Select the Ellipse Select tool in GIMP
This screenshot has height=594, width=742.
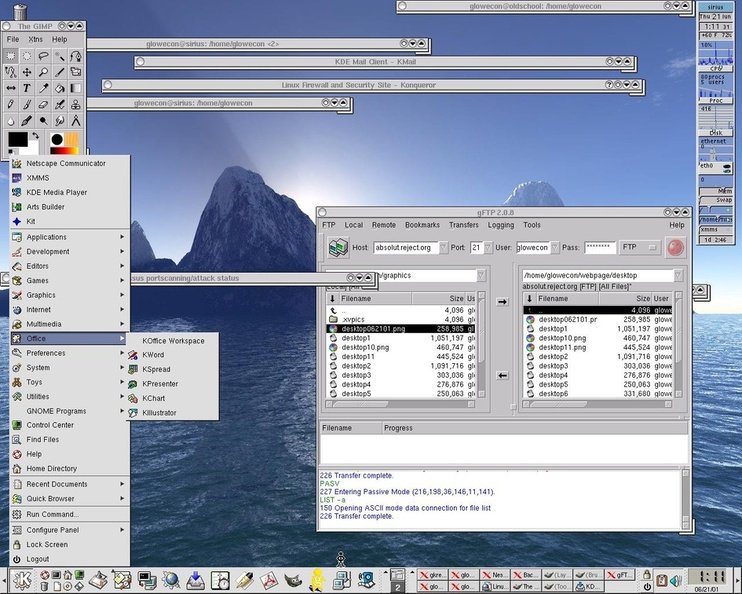[27, 56]
